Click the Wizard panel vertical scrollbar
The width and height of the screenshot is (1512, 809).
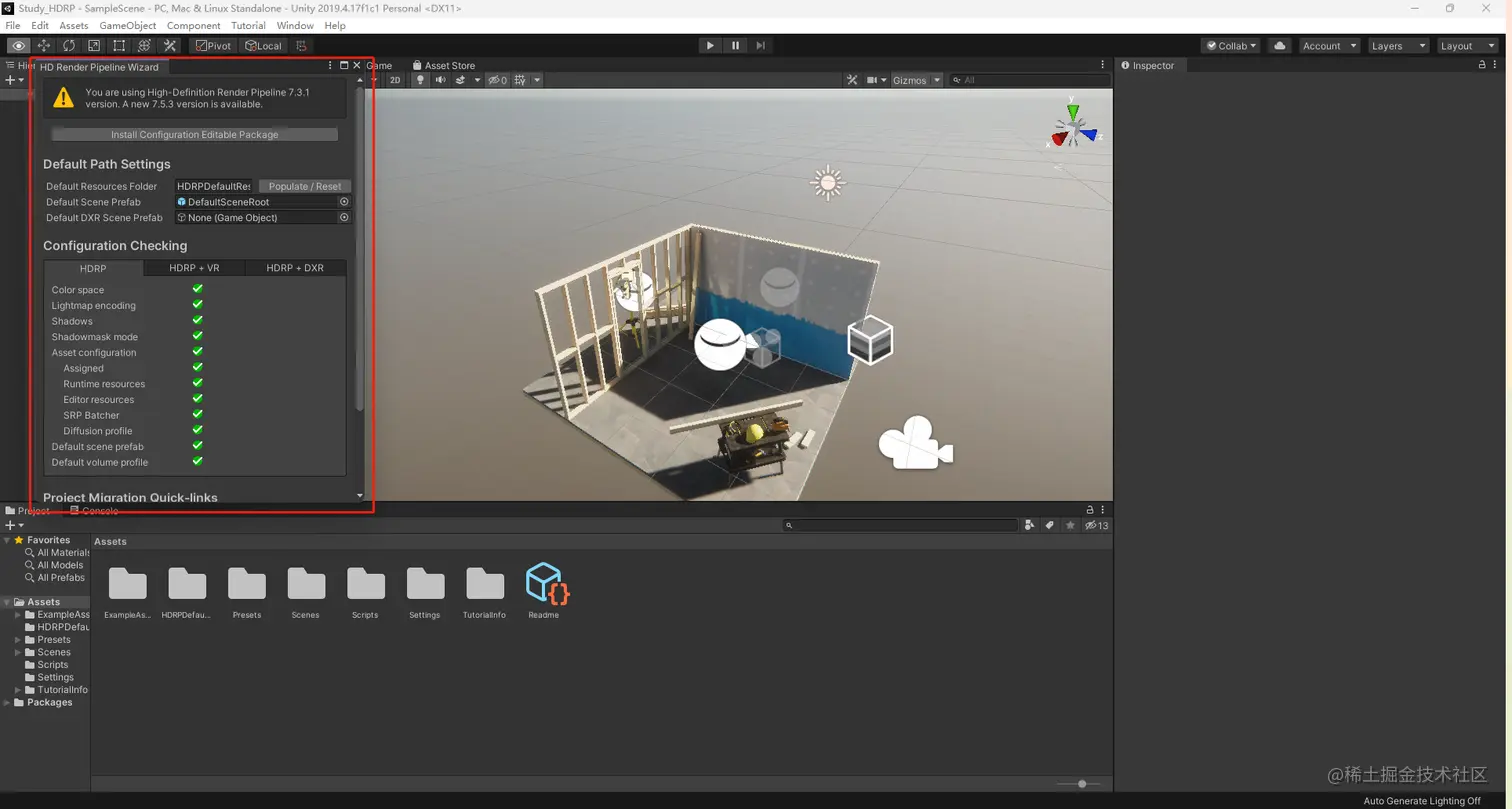click(x=360, y=250)
